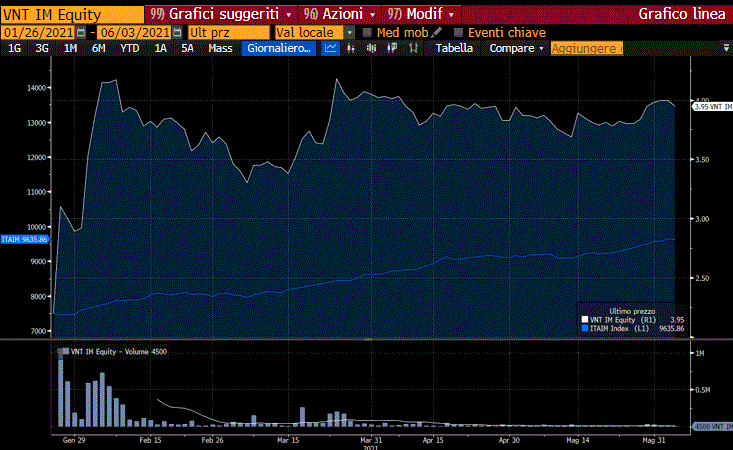Expand the Val locale currency dropdown
Screen dimensions: 733x450
(349, 32)
